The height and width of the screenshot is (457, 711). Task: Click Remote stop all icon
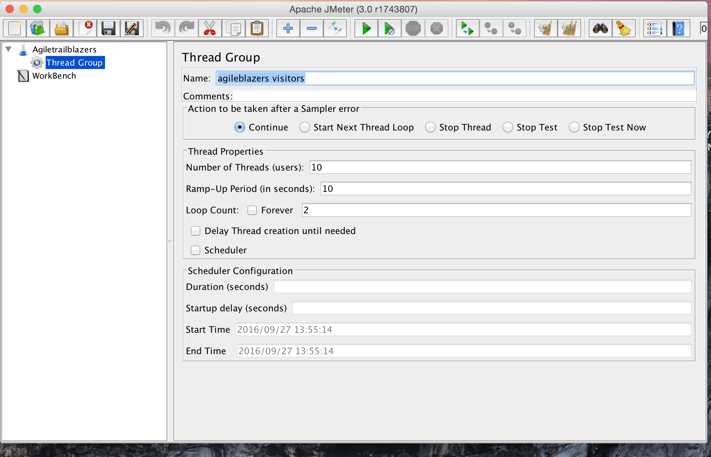[491, 28]
